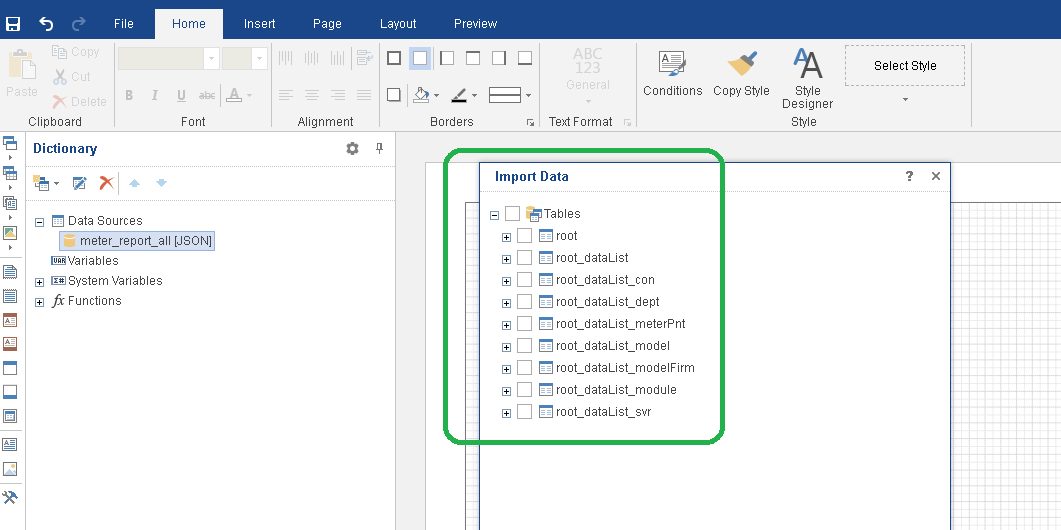Select the all borders icon
Image resolution: width=1061 pixels, height=530 pixels.
(x=394, y=58)
